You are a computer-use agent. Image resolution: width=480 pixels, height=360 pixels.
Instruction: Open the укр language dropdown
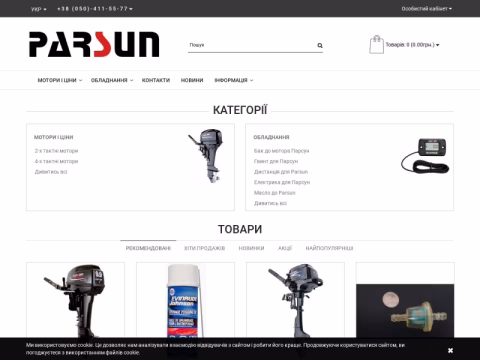(38, 9)
